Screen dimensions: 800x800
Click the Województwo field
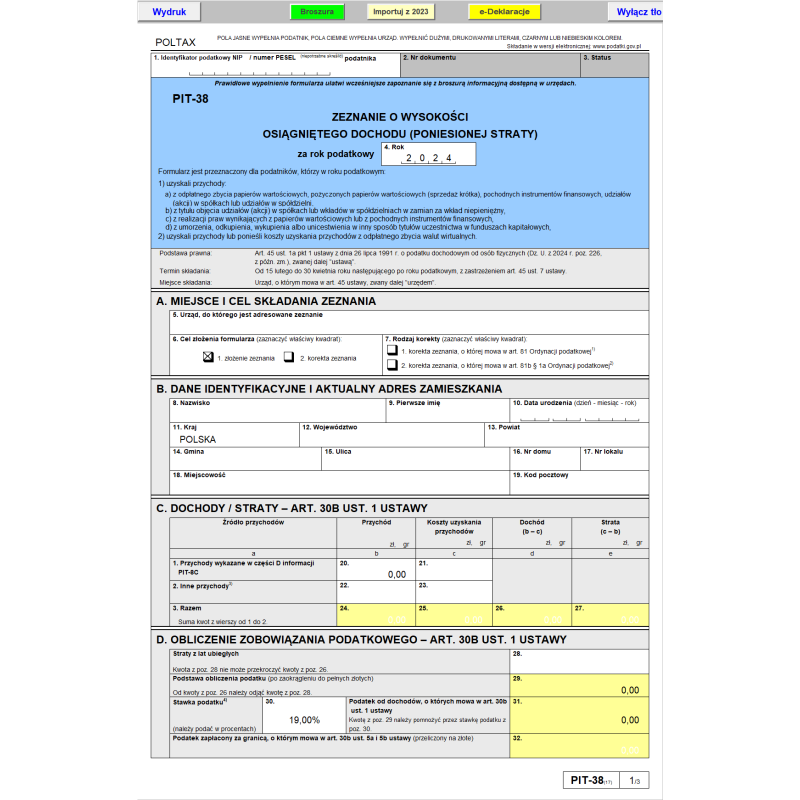(390, 438)
